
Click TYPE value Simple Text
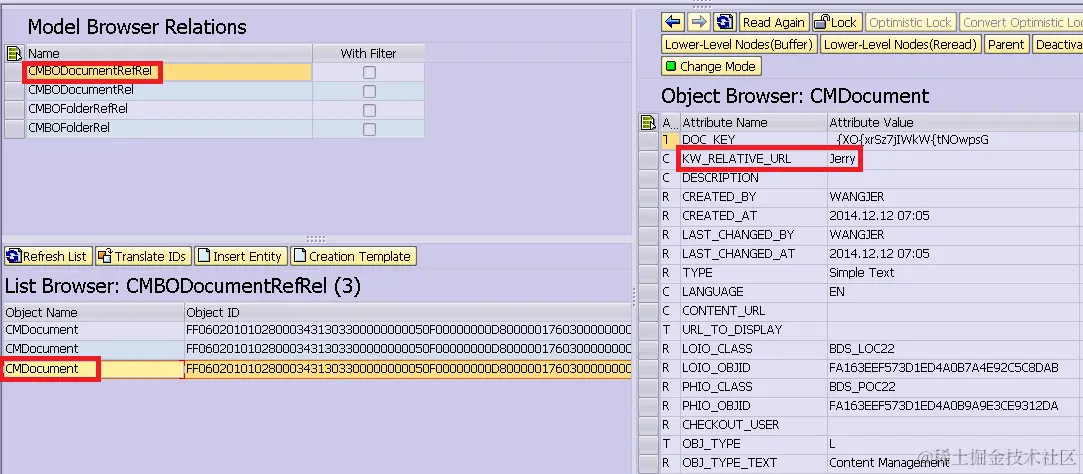tap(861, 273)
